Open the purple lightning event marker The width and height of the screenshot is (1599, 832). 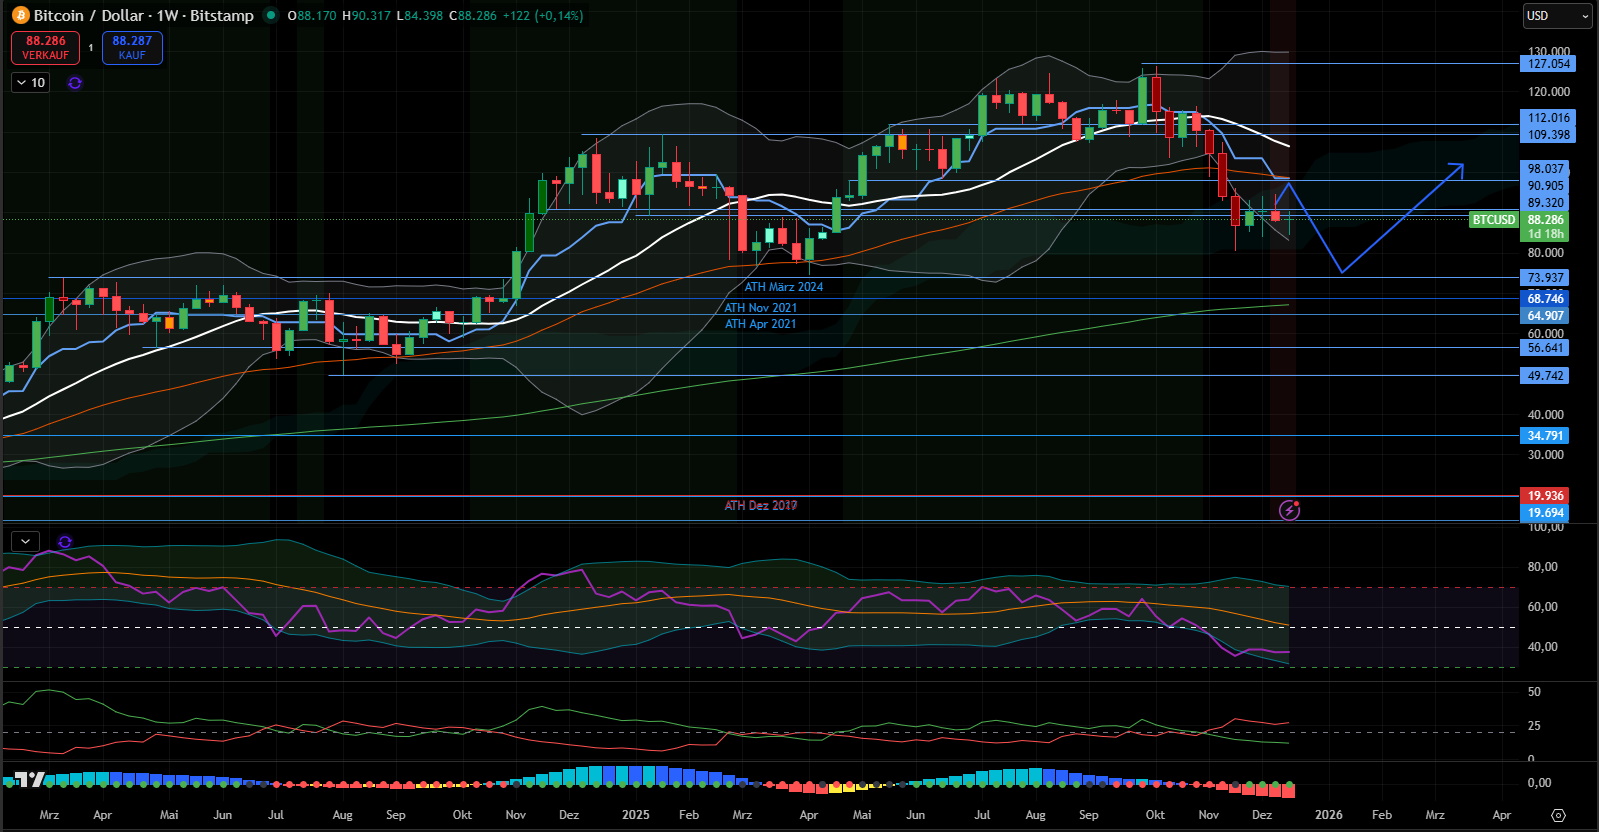pos(1290,510)
